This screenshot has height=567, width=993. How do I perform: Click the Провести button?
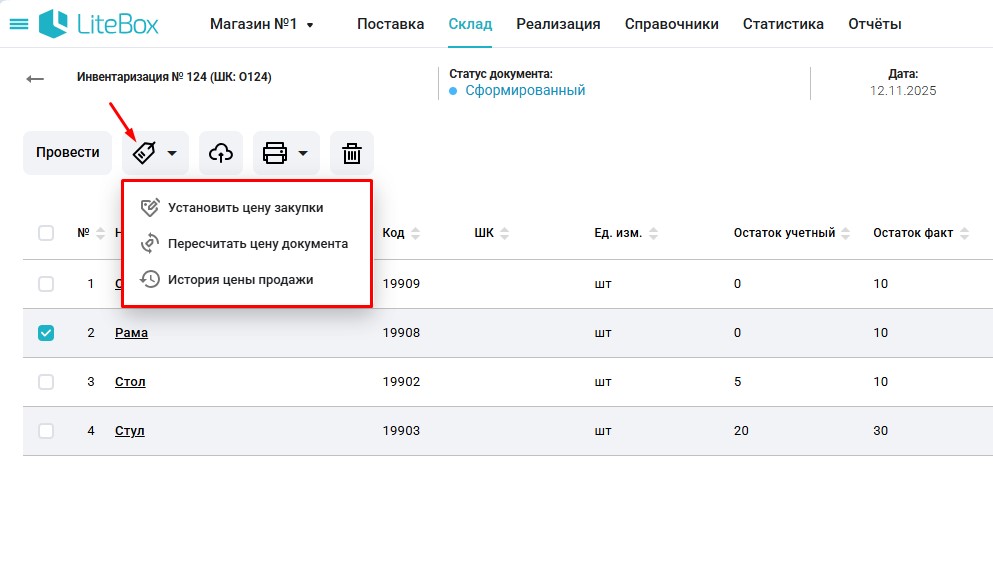(68, 153)
